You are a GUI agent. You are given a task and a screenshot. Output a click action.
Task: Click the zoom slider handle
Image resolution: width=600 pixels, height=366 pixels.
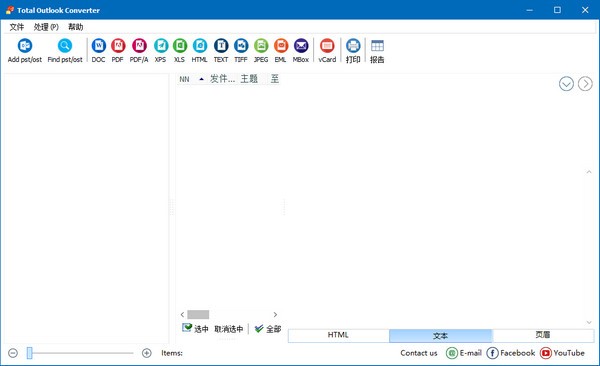point(29,353)
